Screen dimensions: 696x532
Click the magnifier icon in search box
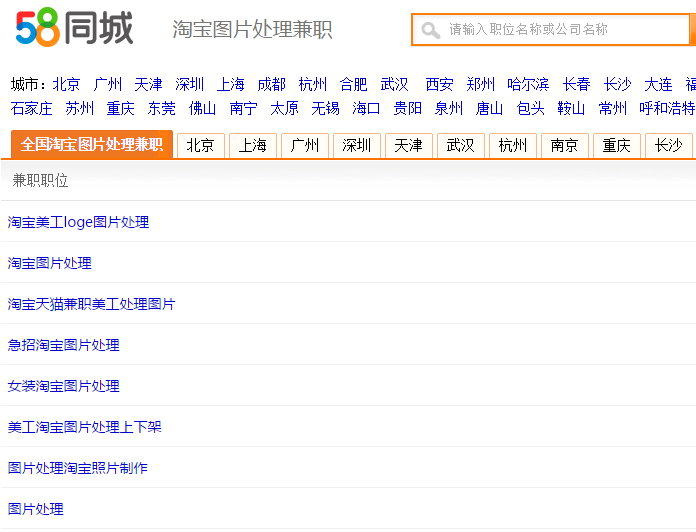pyautogui.click(x=431, y=30)
